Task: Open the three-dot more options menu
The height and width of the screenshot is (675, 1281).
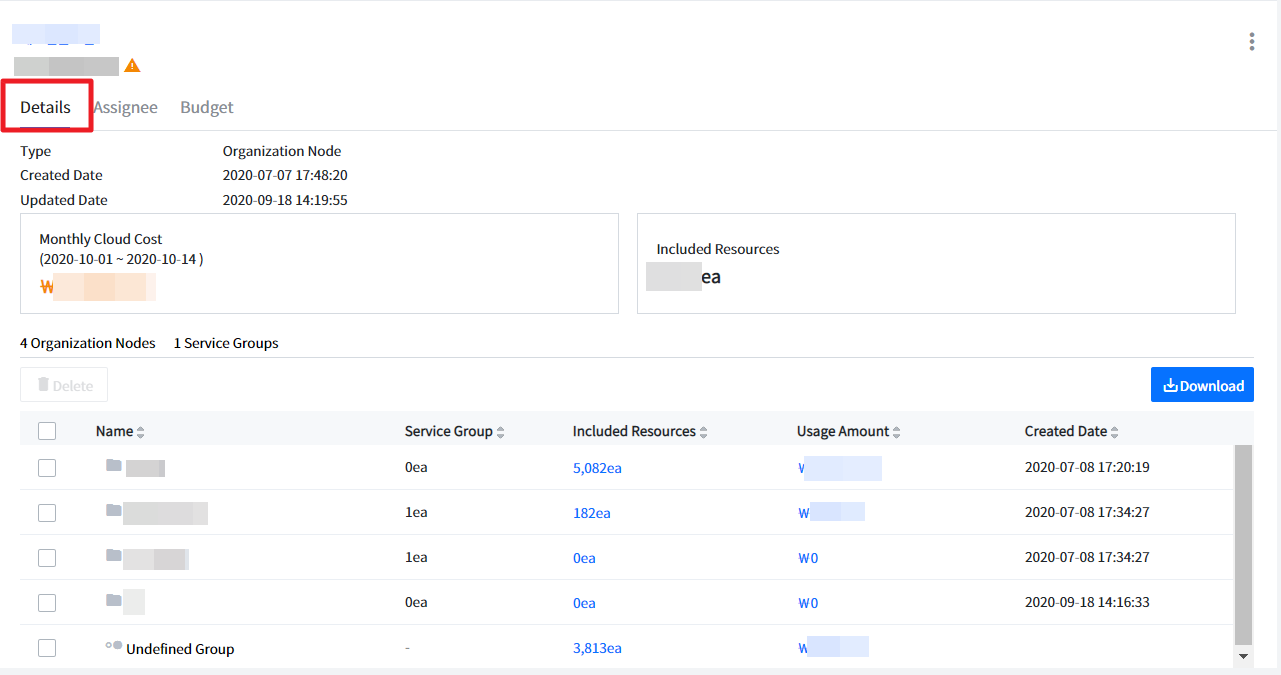Action: pos(1251,42)
